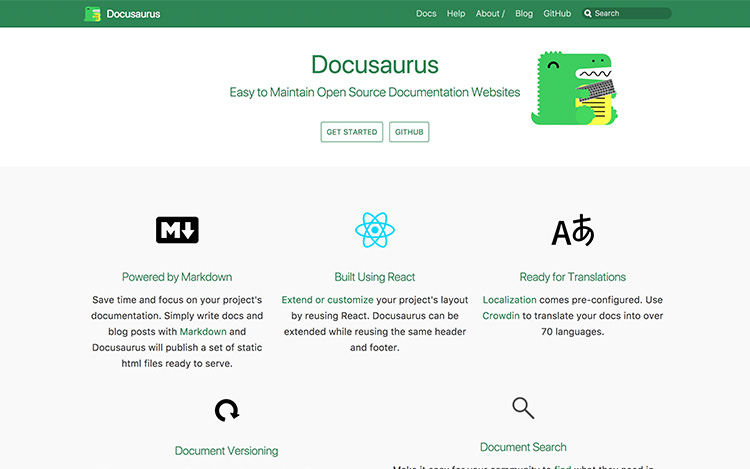Select the Document Search heading

coord(523,447)
